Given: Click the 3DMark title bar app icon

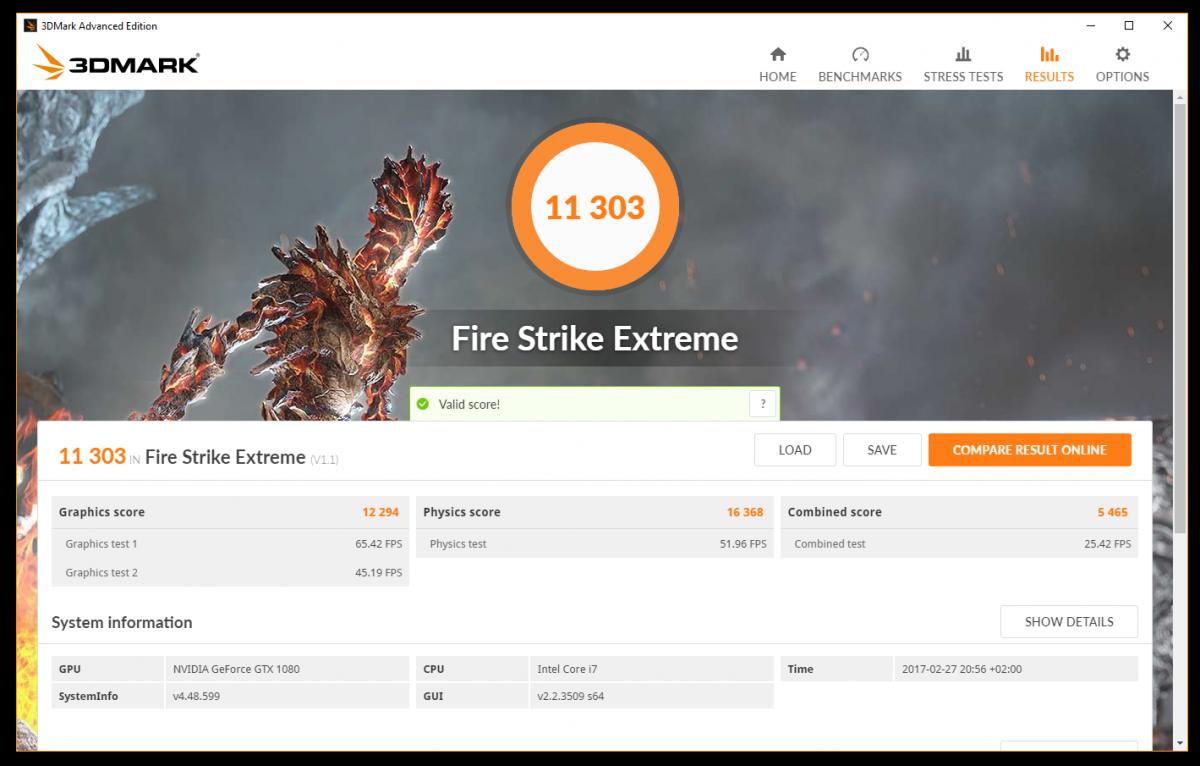Looking at the screenshot, I should pyautogui.click(x=30, y=25).
